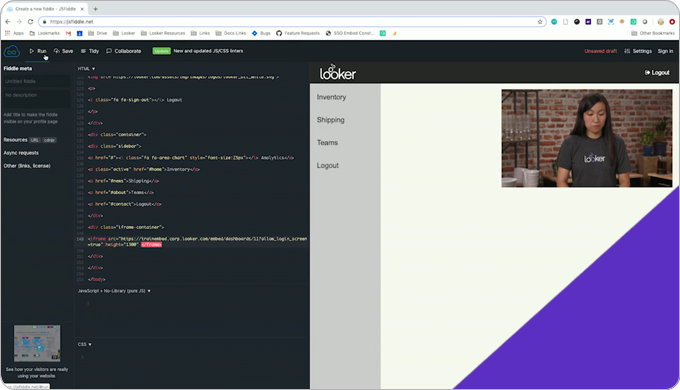Click the red circle browser icon
This screenshot has width=680, height=390.
click(x=672, y=22)
